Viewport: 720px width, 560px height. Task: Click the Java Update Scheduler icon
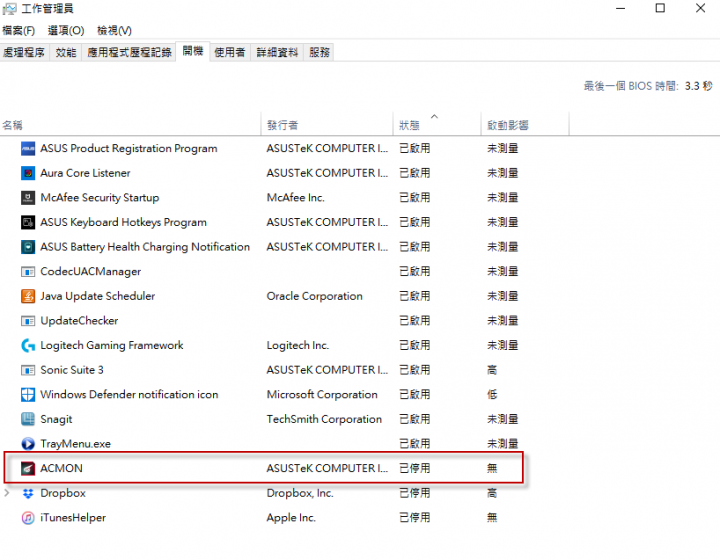click(x=28, y=296)
